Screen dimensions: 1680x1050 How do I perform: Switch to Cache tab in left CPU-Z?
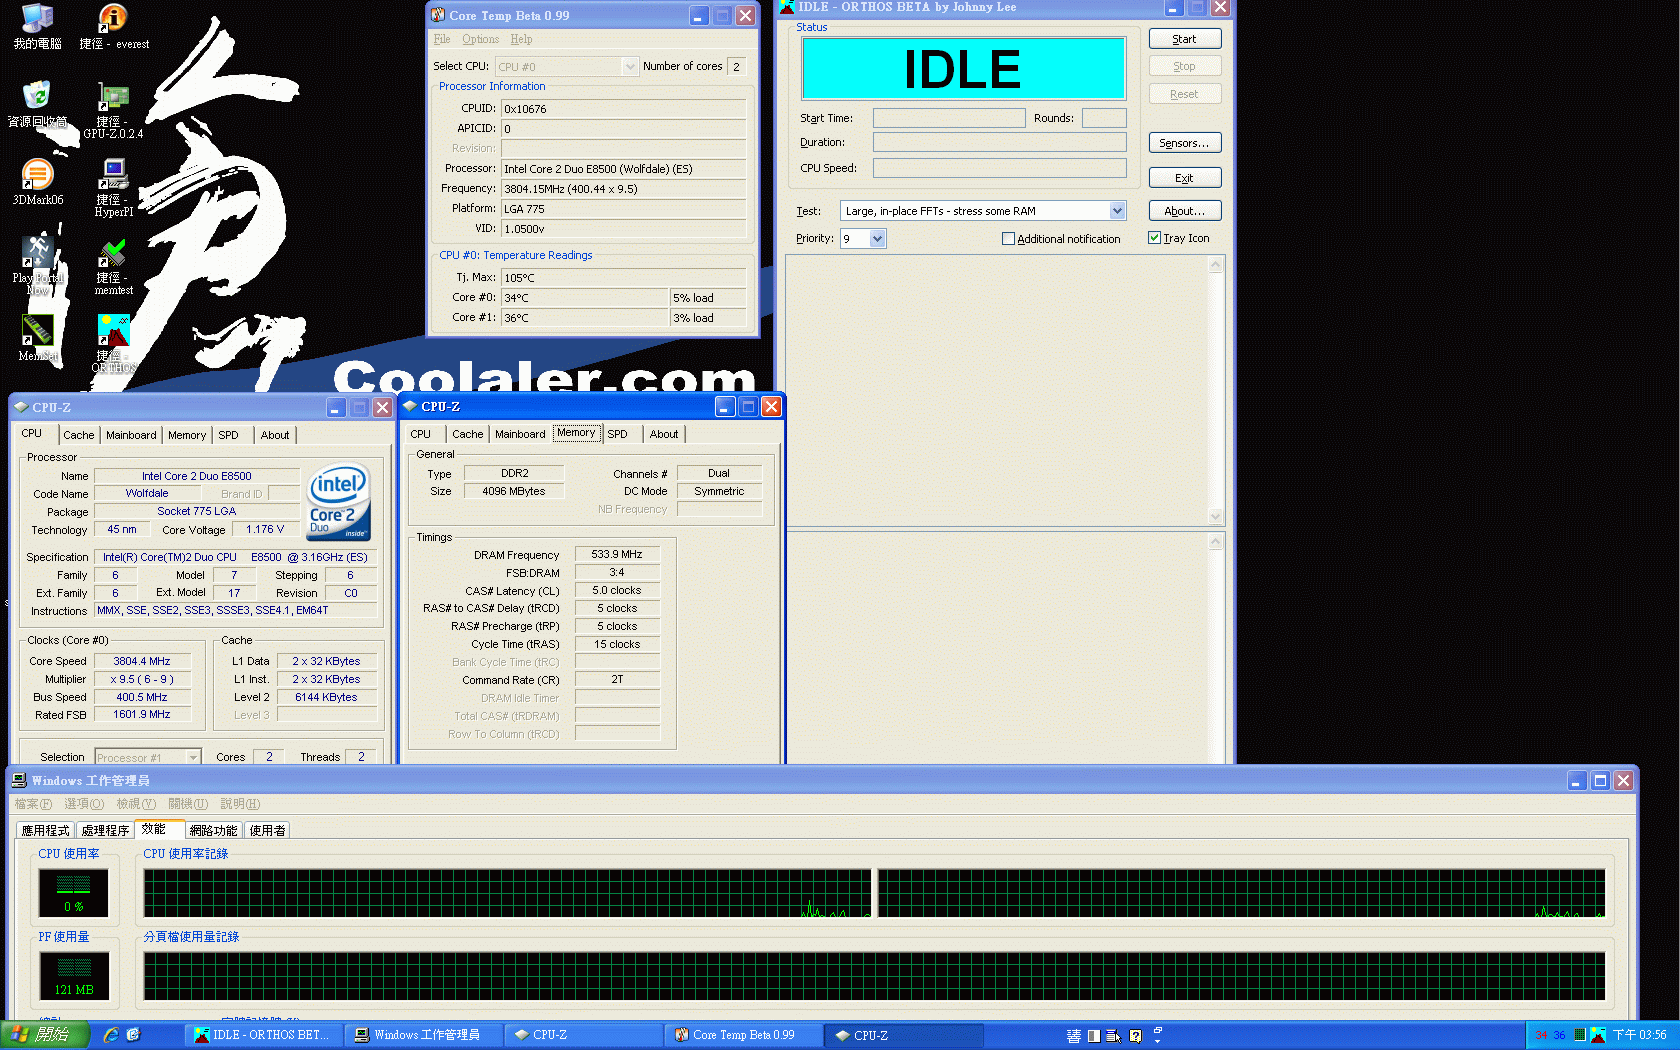coord(78,435)
